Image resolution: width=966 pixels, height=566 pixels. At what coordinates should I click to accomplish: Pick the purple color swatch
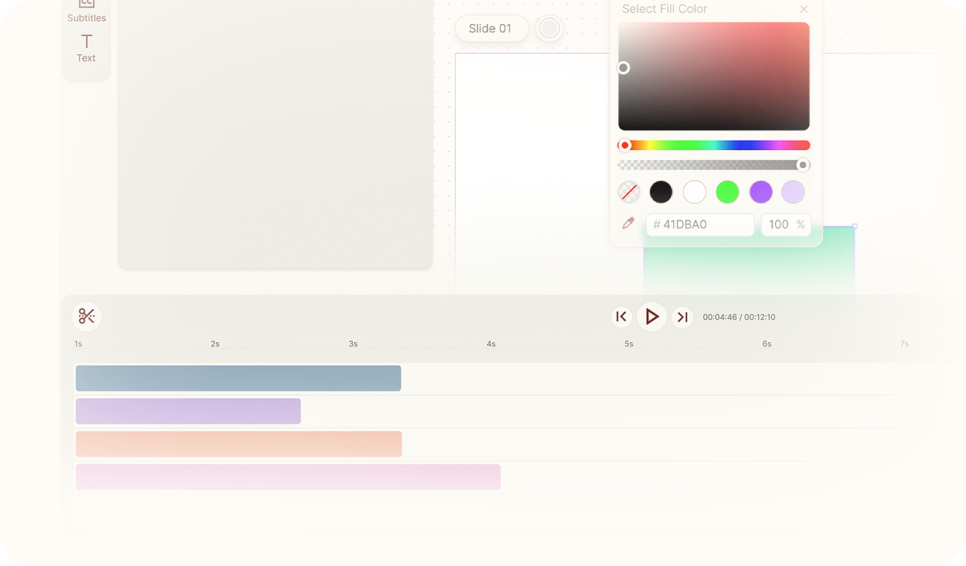click(761, 192)
